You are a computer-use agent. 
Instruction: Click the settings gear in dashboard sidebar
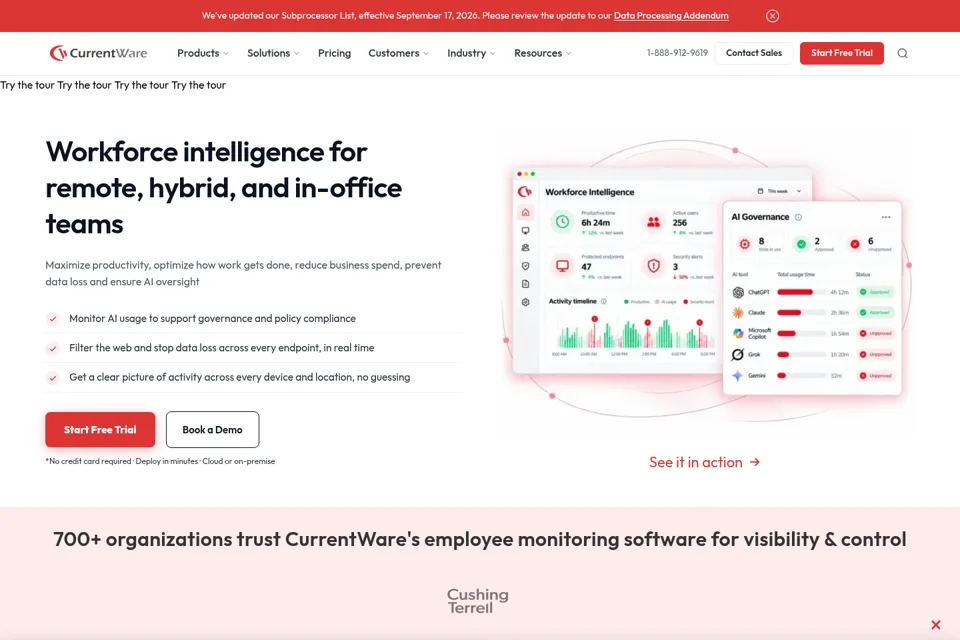(x=525, y=302)
